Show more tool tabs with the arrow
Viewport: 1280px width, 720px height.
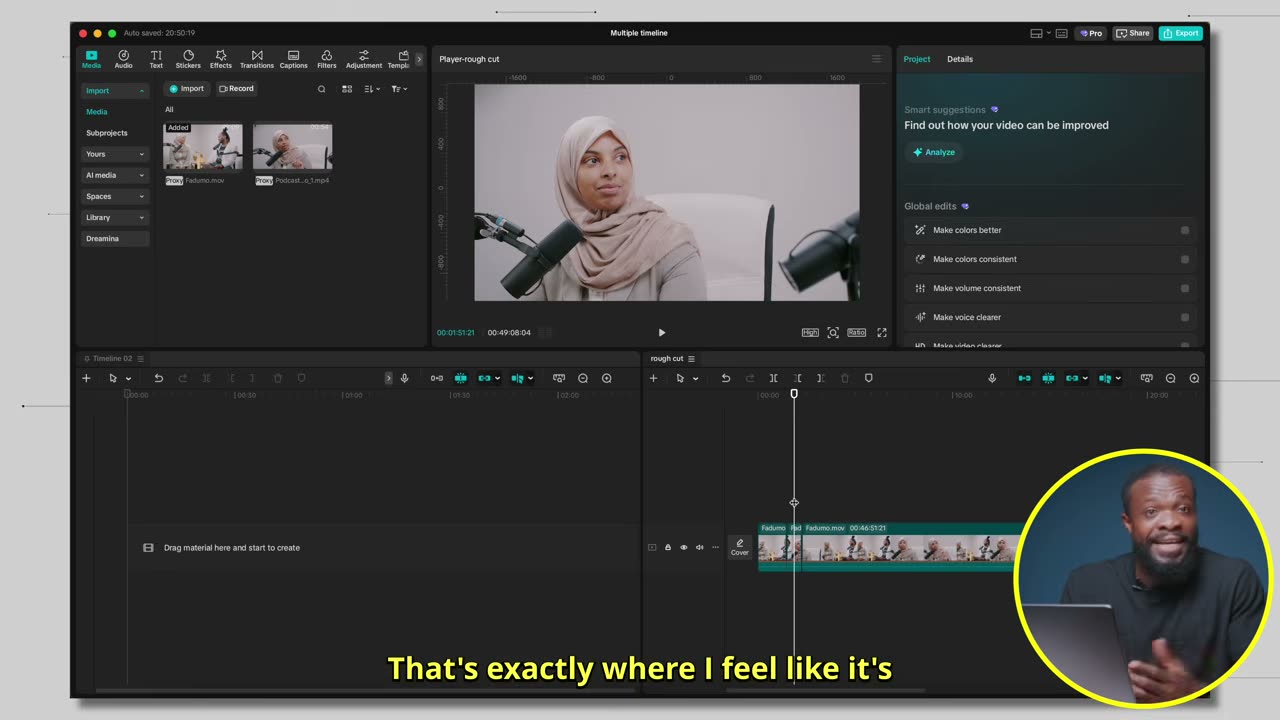pos(419,59)
